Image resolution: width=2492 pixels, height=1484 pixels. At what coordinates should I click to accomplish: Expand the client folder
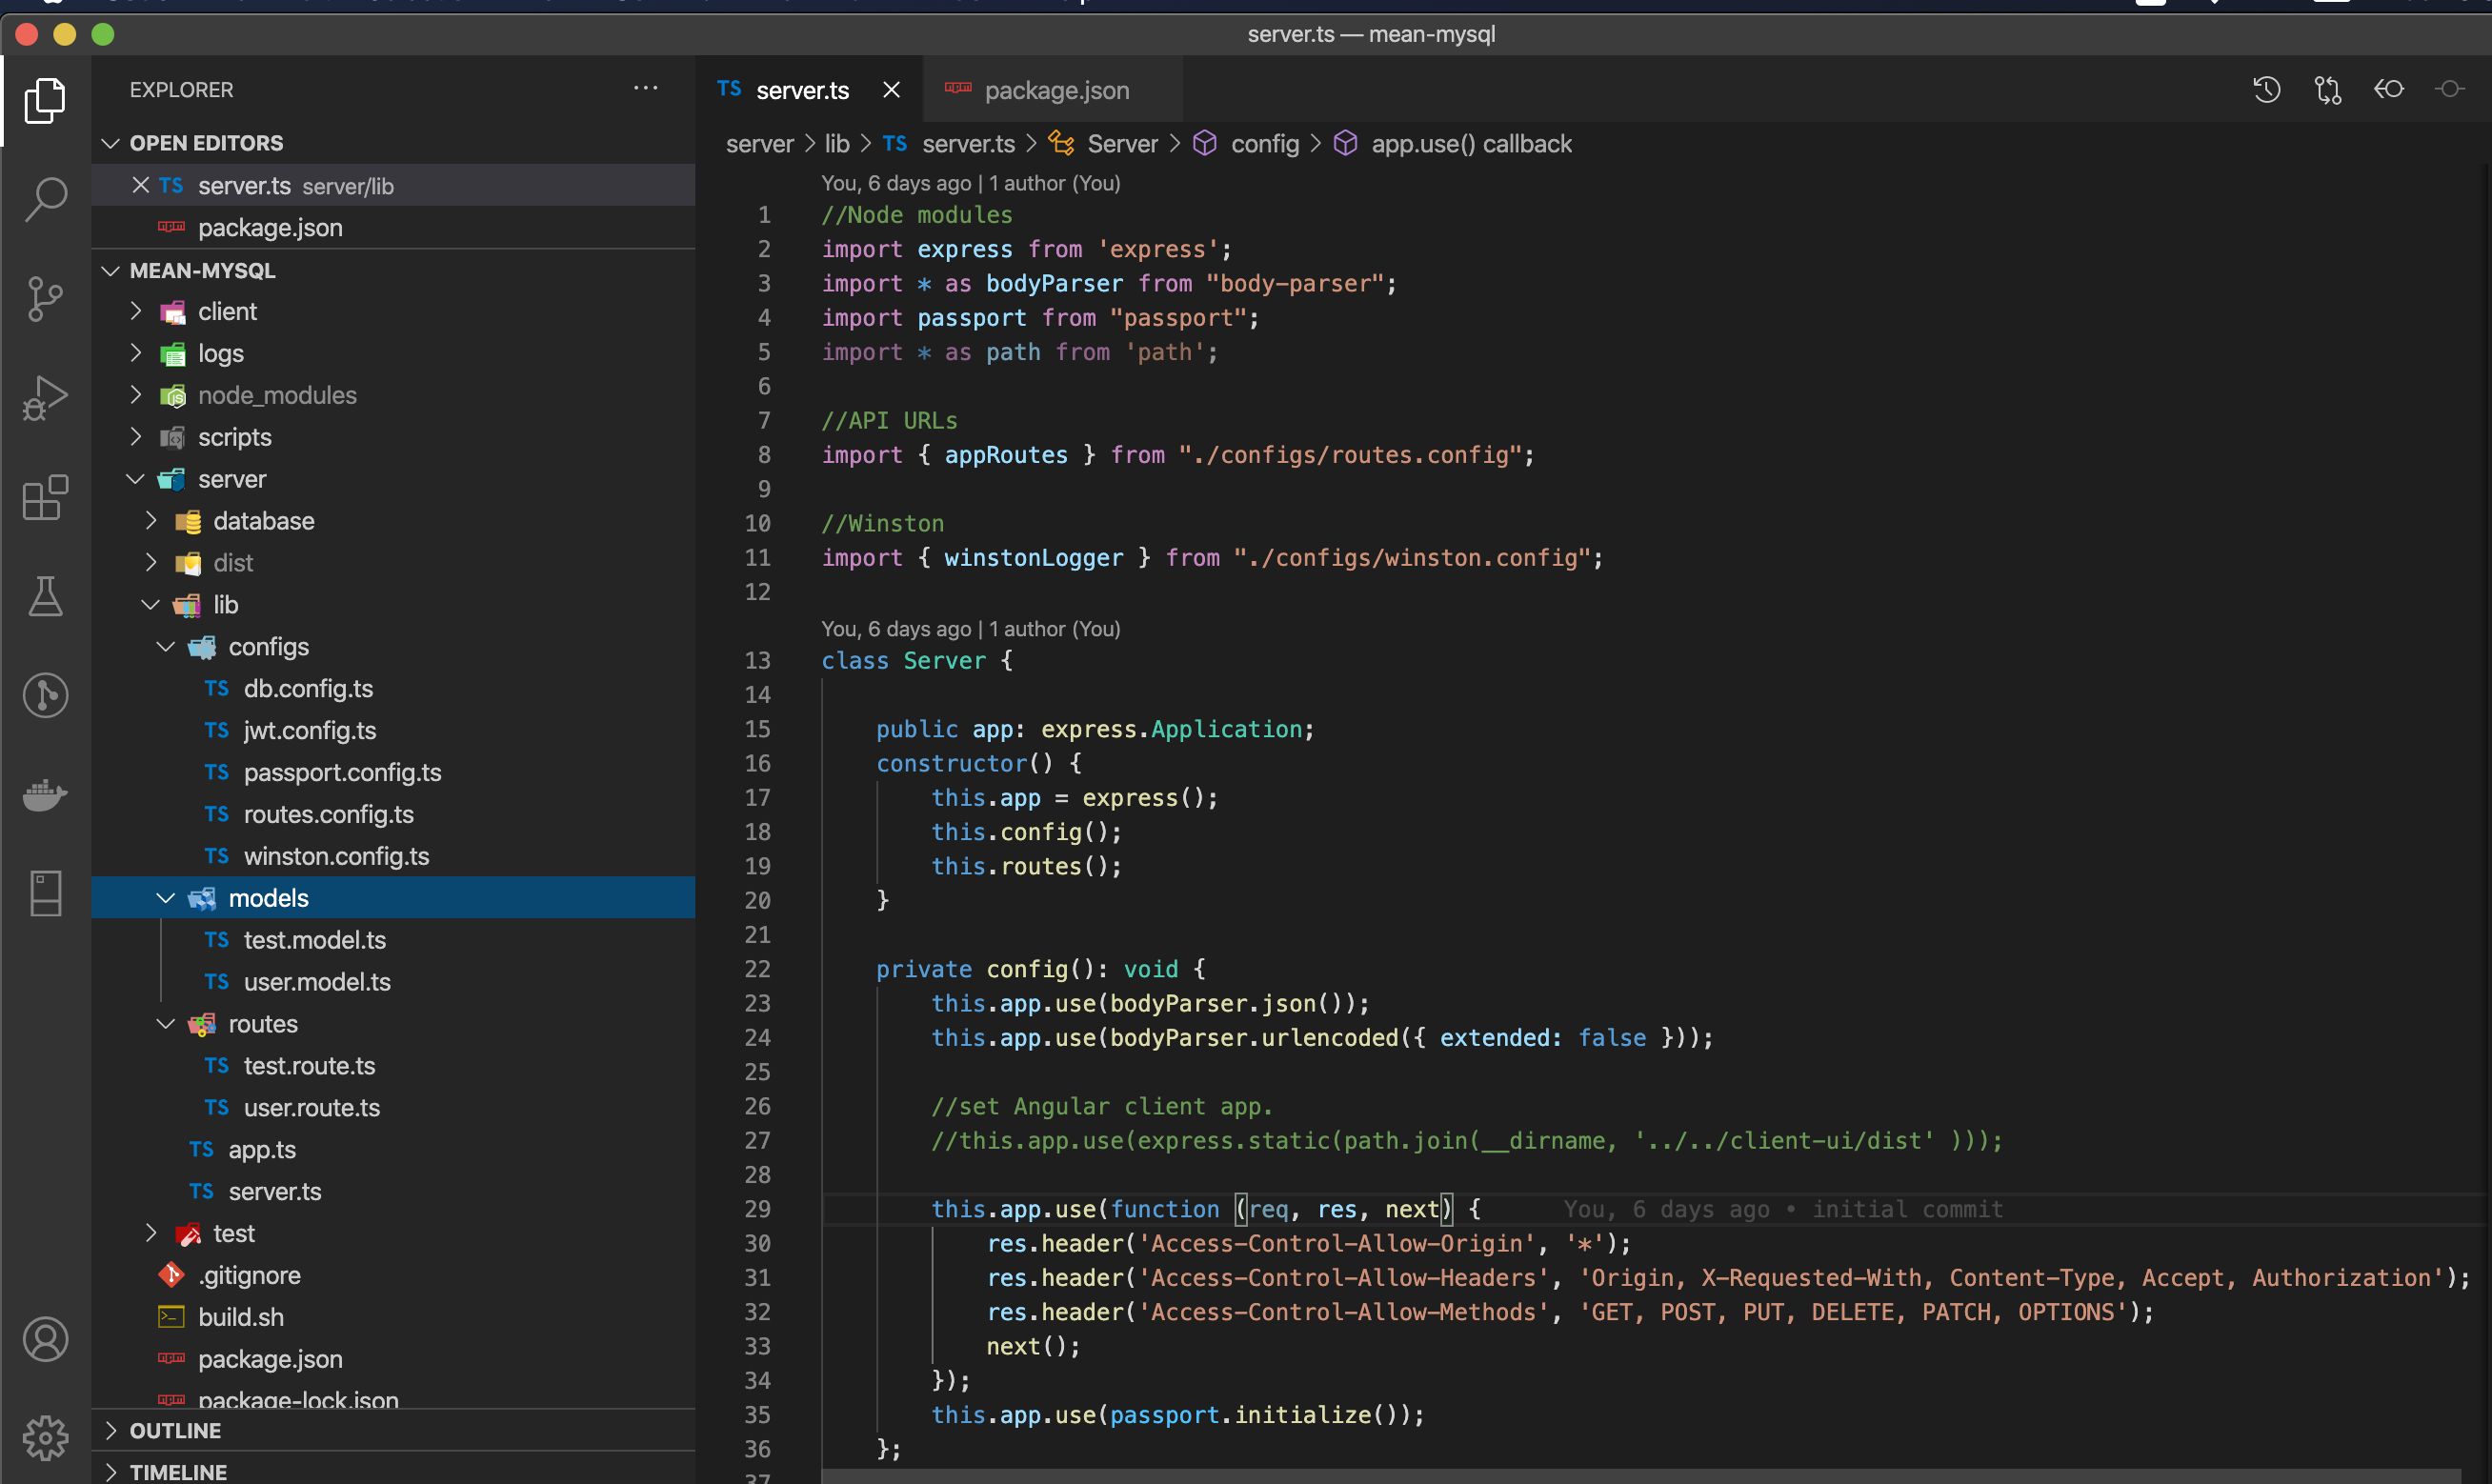[226, 312]
